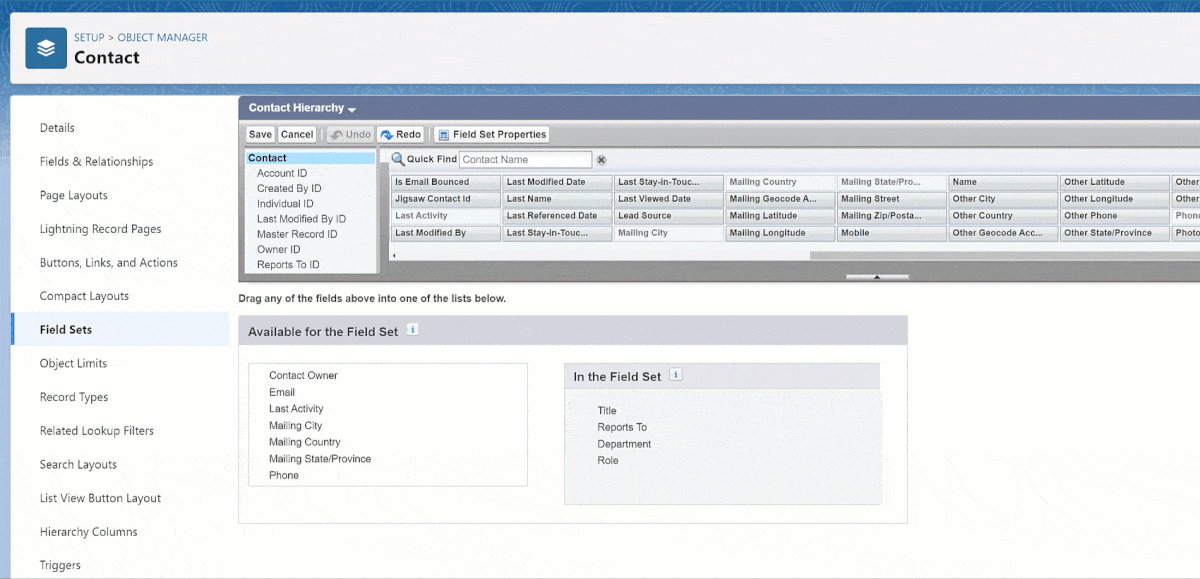Select Reports To ID in the tree

tap(287, 265)
